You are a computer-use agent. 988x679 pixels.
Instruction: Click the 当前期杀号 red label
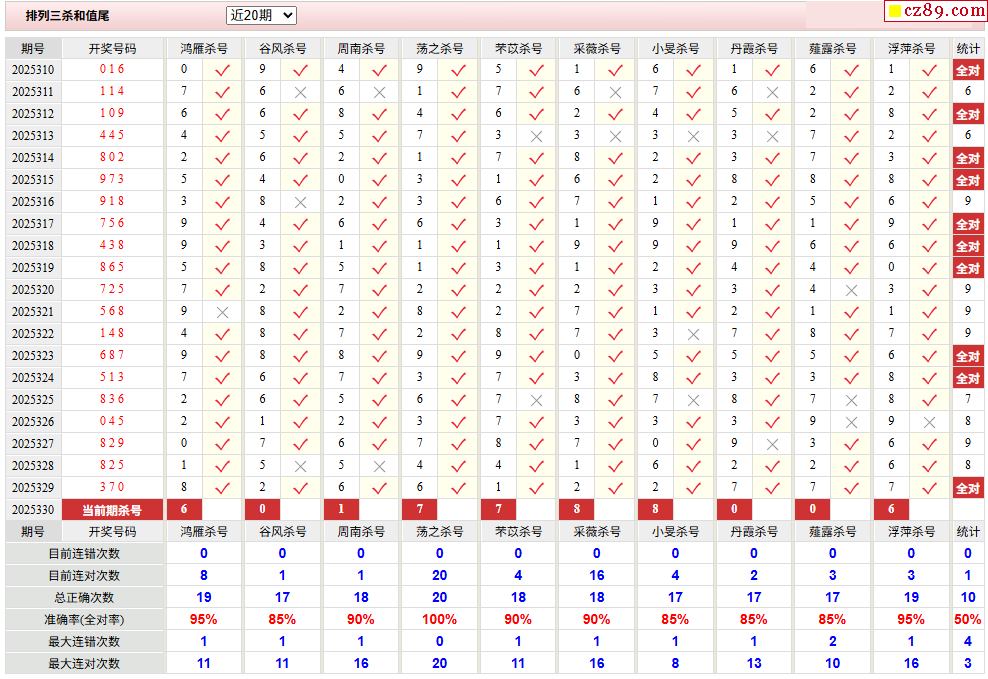pos(112,510)
